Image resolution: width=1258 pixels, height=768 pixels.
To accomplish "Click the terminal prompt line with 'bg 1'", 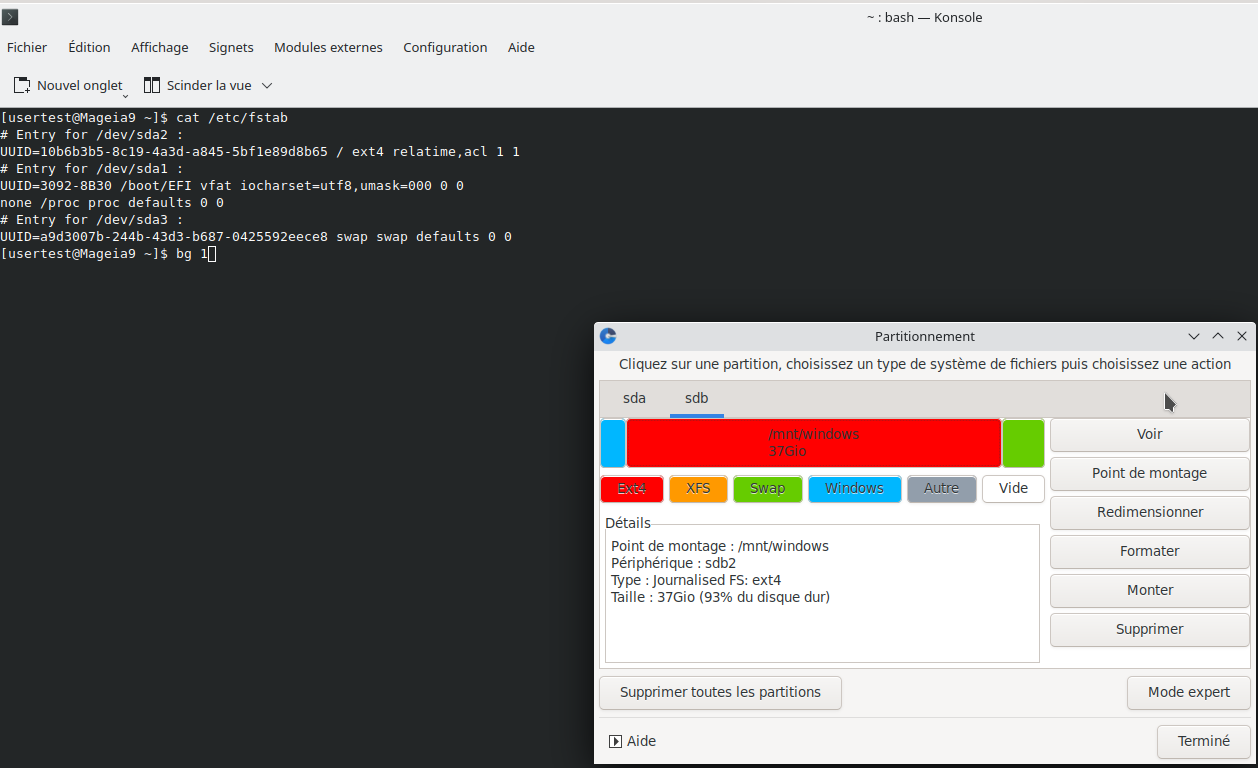I will [108, 254].
